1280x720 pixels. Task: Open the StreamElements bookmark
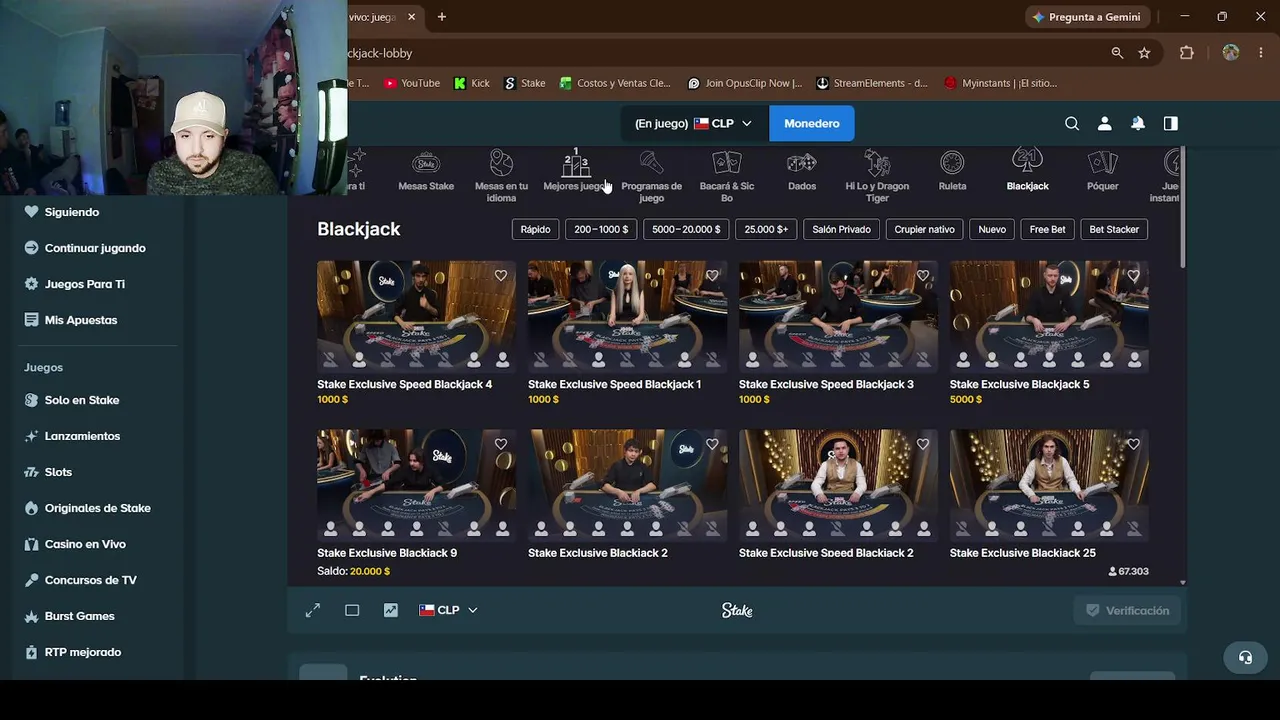[872, 83]
